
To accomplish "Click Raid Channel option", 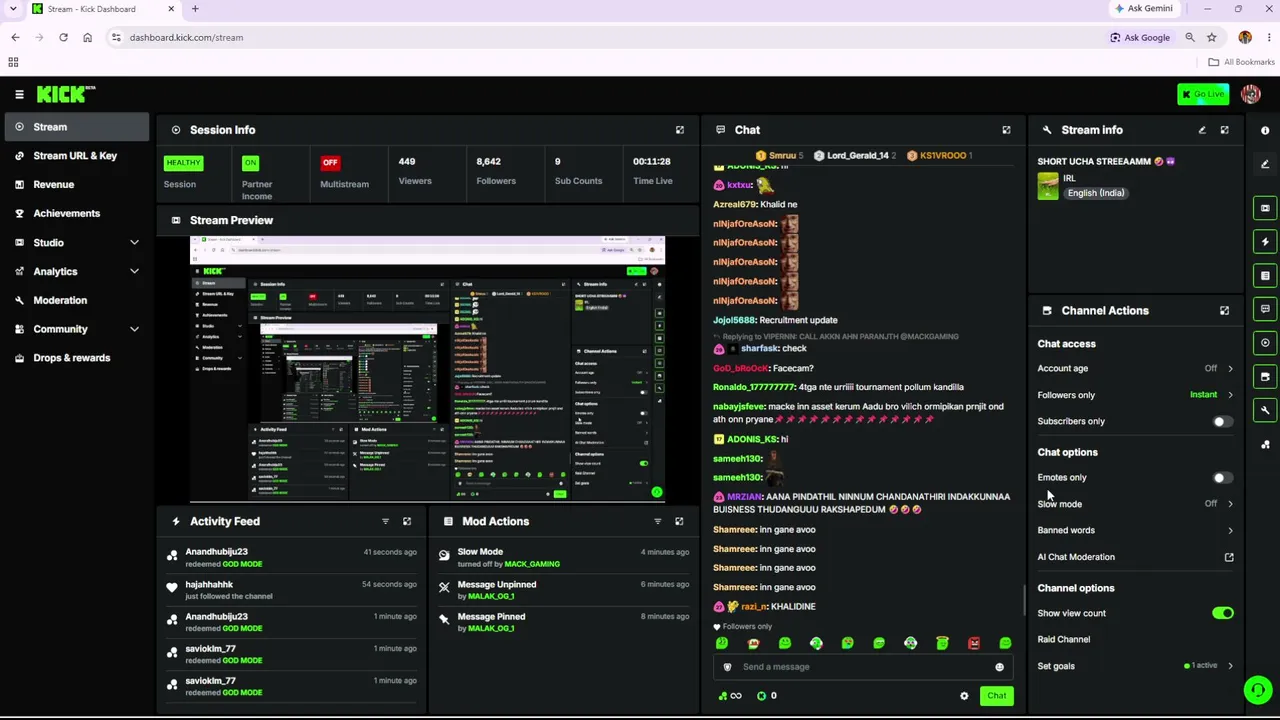I will (1064, 640).
